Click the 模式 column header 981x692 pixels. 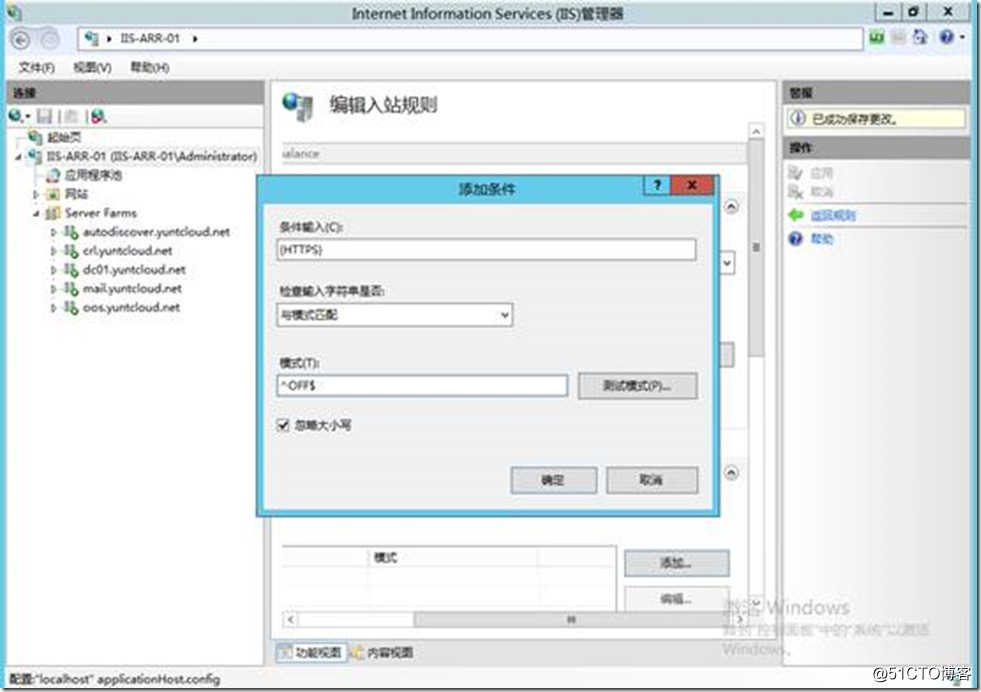click(385, 557)
